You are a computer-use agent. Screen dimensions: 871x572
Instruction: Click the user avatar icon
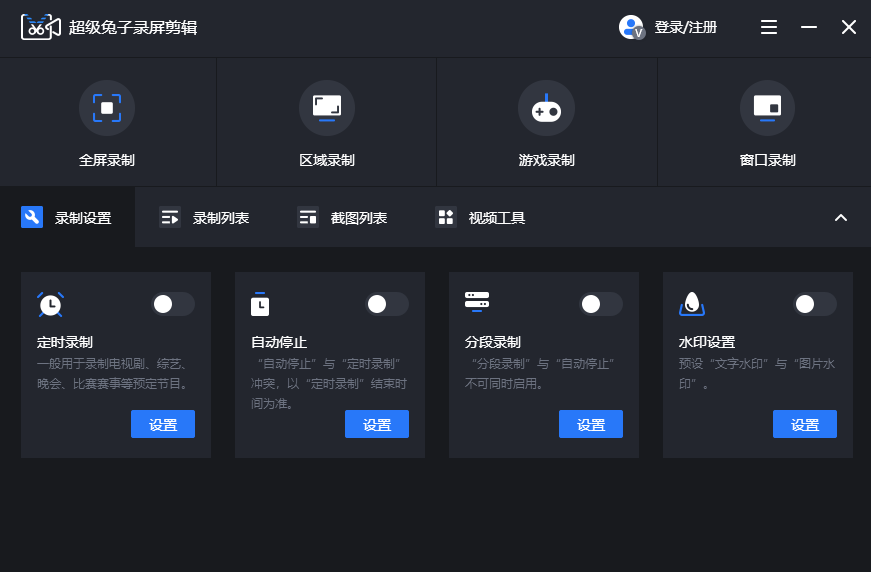tap(631, 27)
